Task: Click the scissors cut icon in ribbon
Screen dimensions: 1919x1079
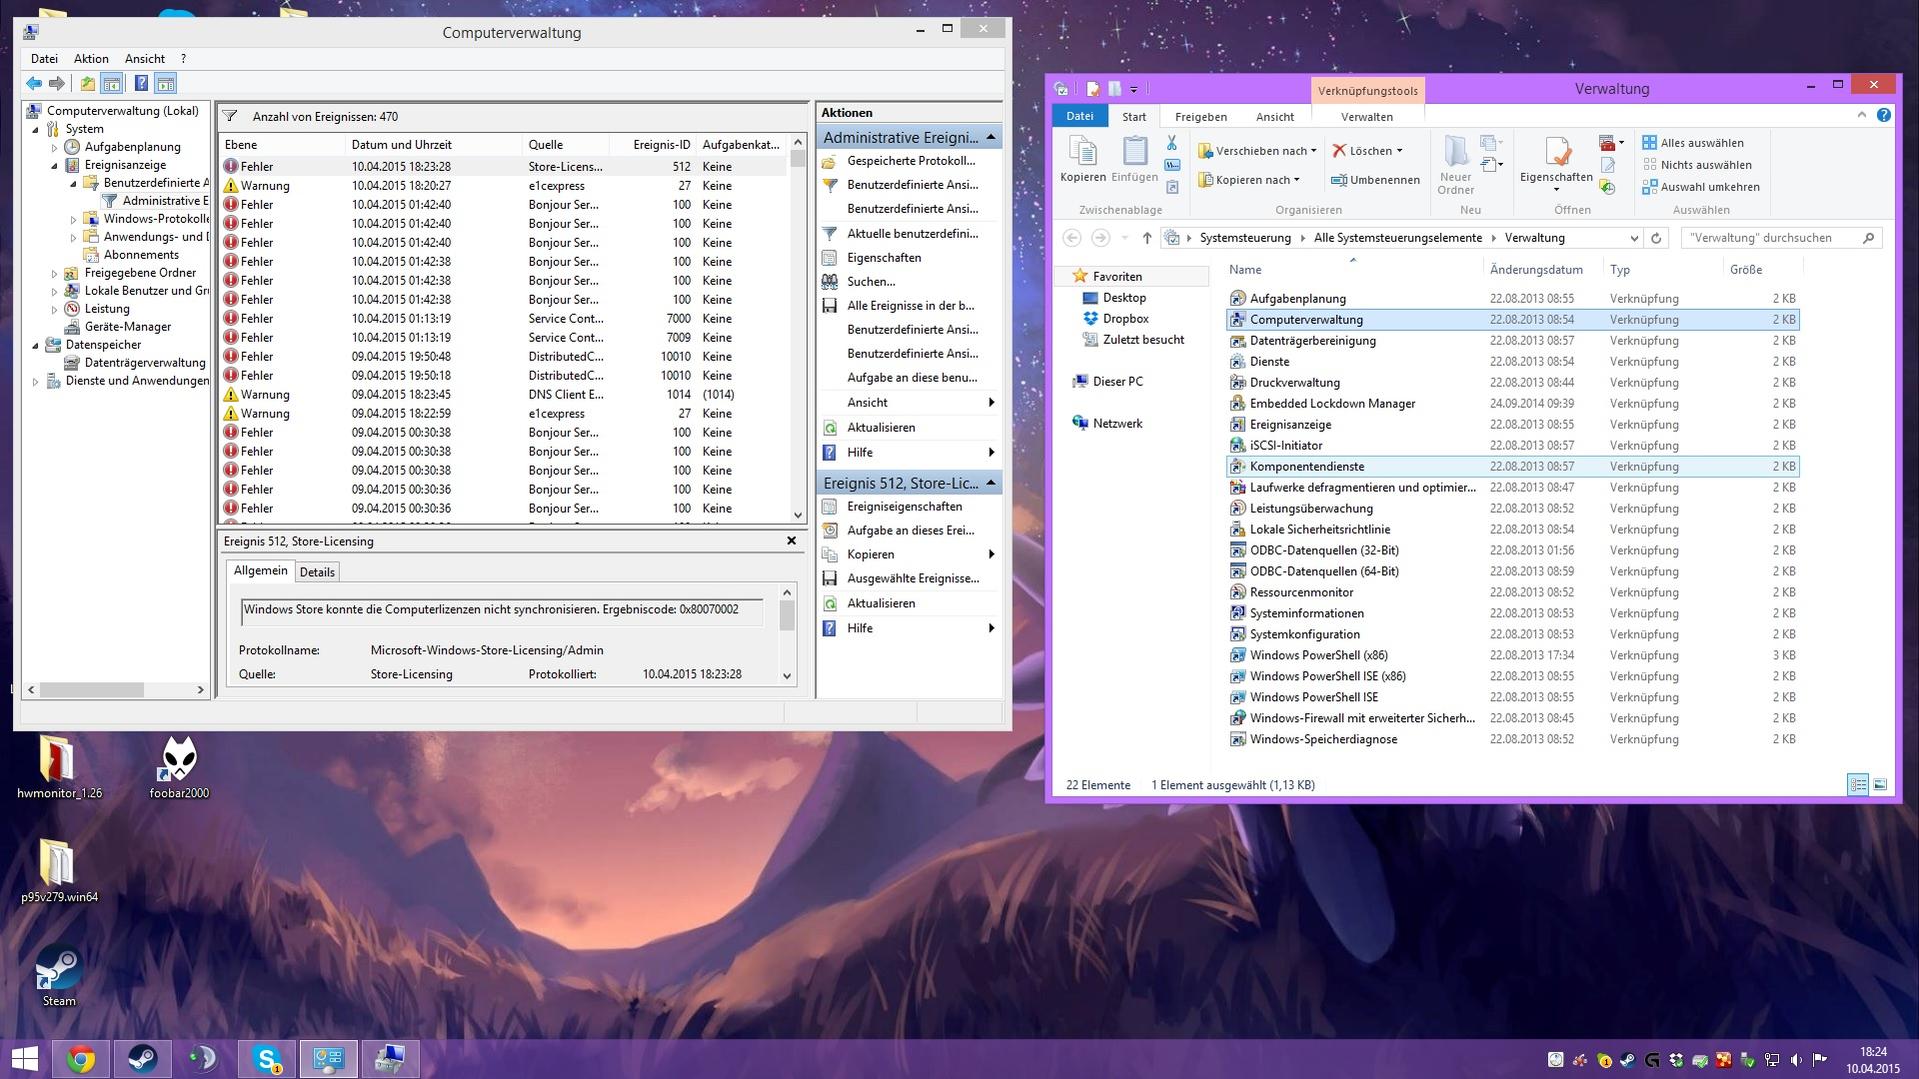Action: pyautogui.click(x=1172, y=144)
